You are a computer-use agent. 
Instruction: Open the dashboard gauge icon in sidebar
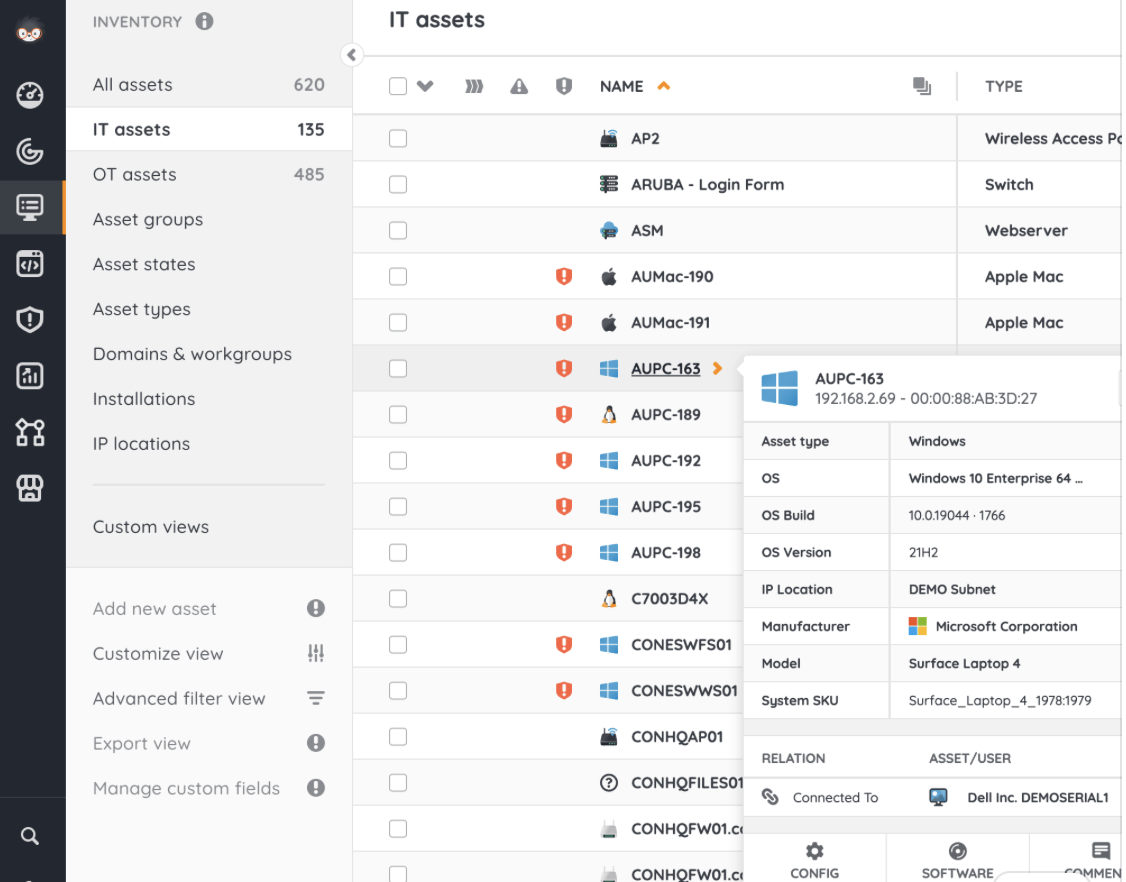pyautogui.click(x=30, y=95)
